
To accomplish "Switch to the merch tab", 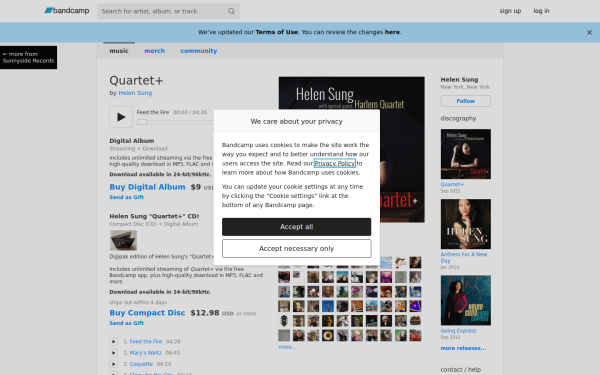I will (155, 51).
